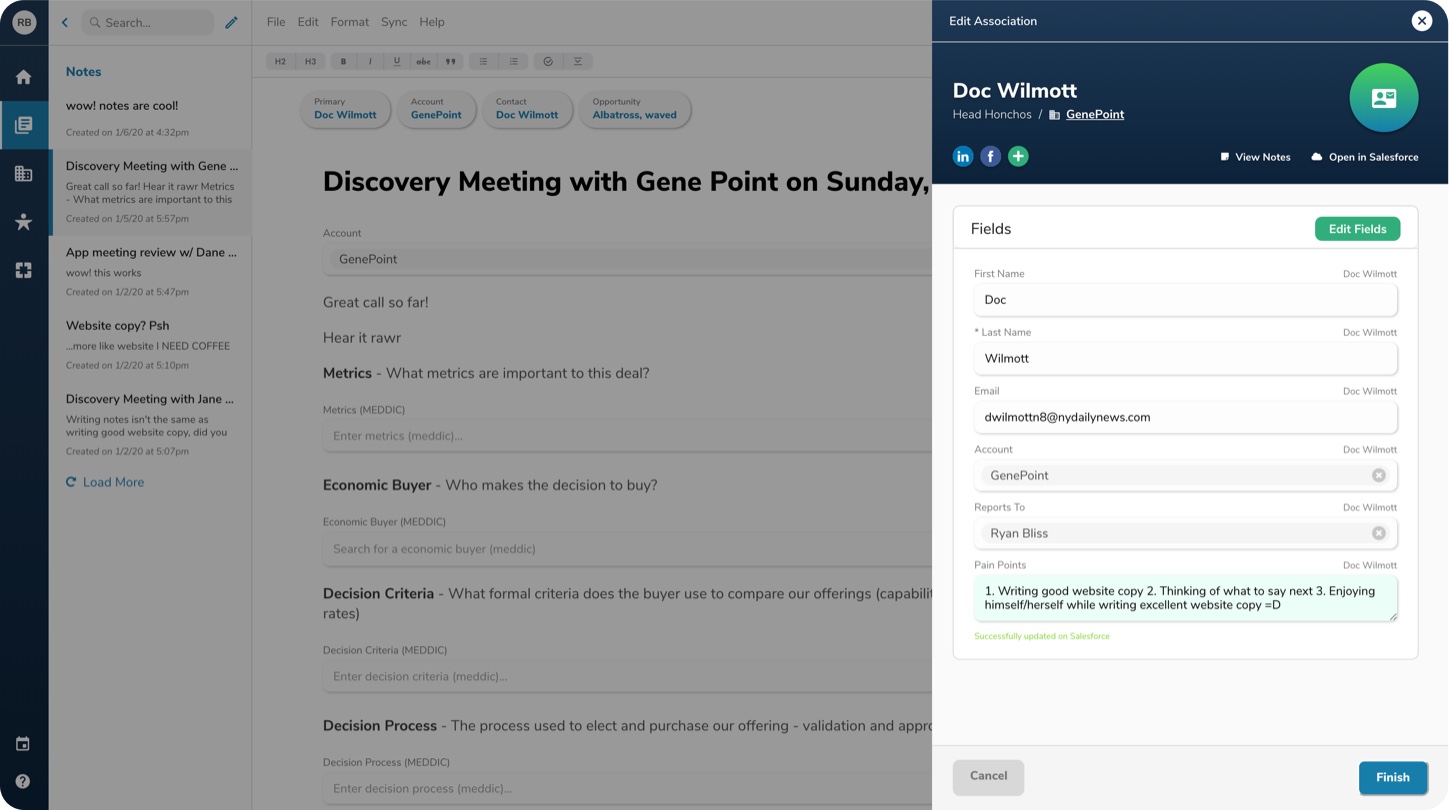Open the LinkedIn profile icon
This screenshot has height=810, width=1449.
click(x=963, y=156)
